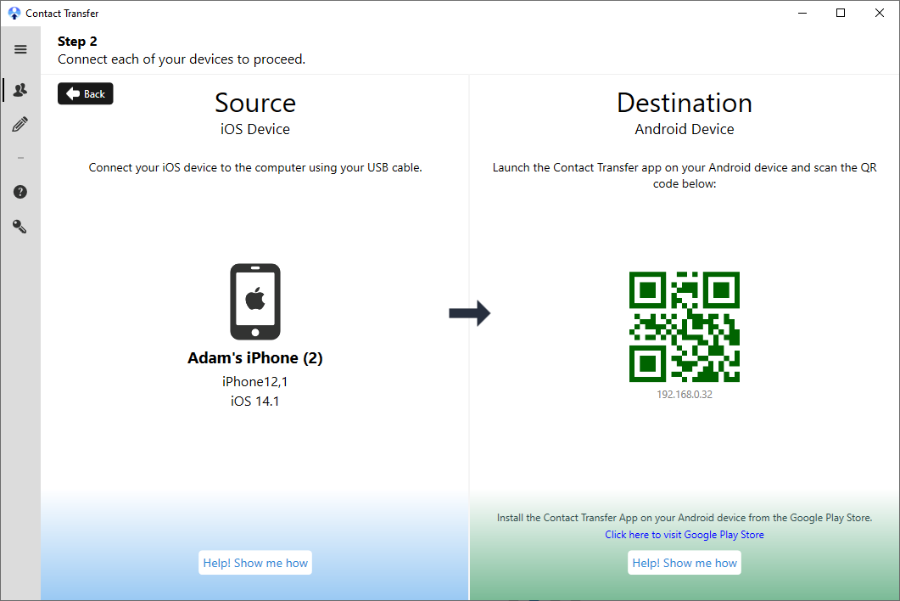The height and width of the screenshot is (601, 900).
Task: Maximize the Contact Transfer window
Action: 840,13
